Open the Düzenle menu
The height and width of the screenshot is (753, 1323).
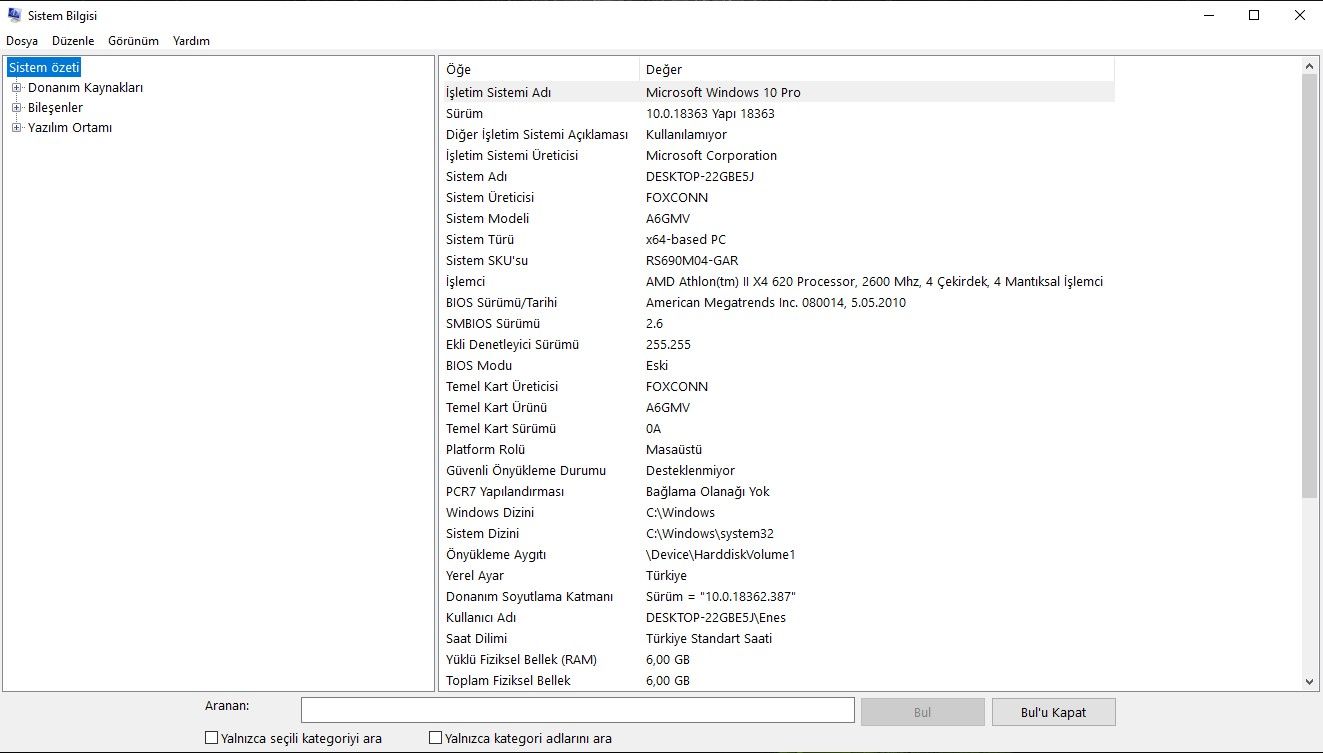point(72,41)
